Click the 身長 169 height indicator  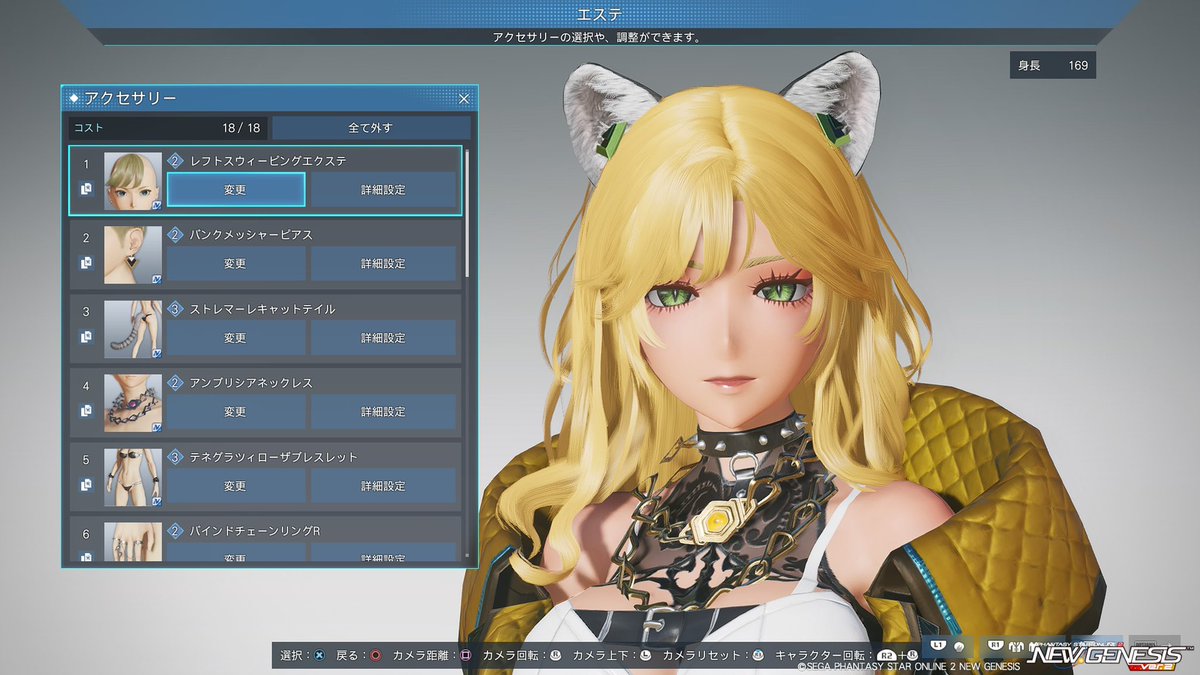coord(1053,66)
